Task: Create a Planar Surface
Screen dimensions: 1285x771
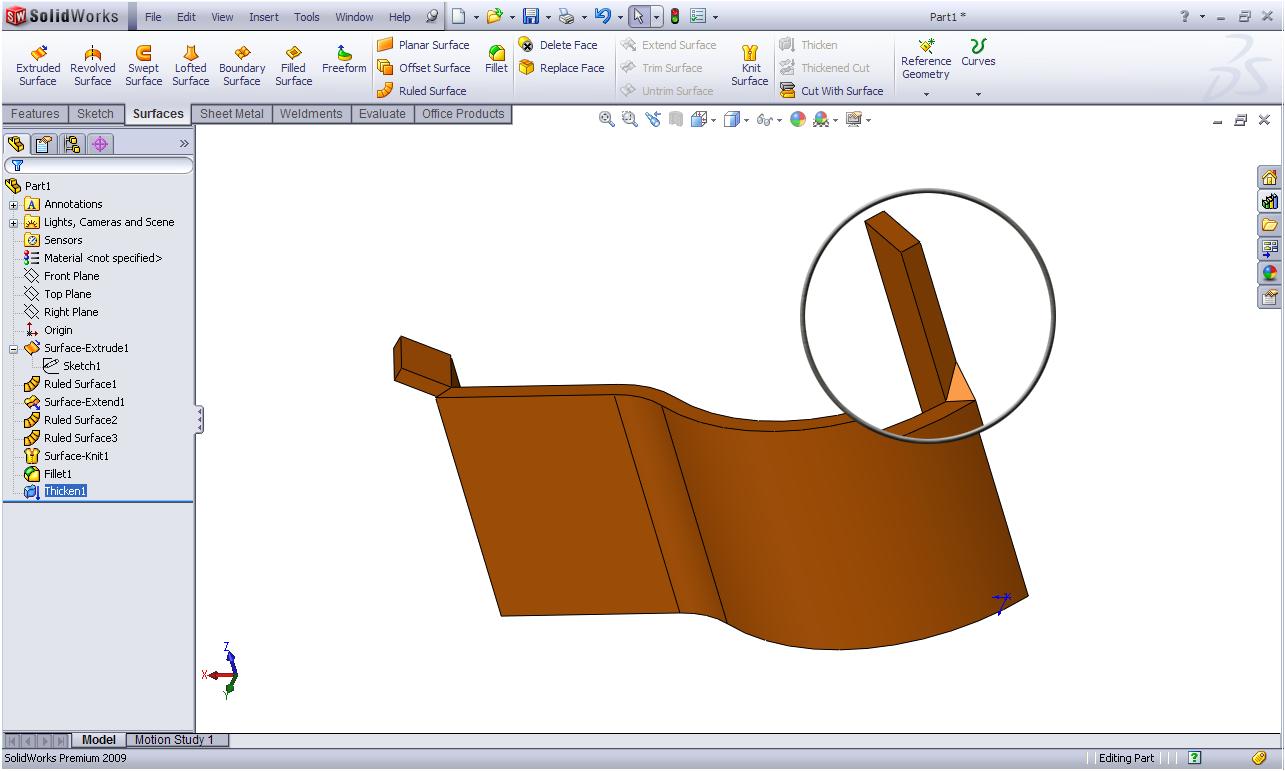Action: (423, 45)
